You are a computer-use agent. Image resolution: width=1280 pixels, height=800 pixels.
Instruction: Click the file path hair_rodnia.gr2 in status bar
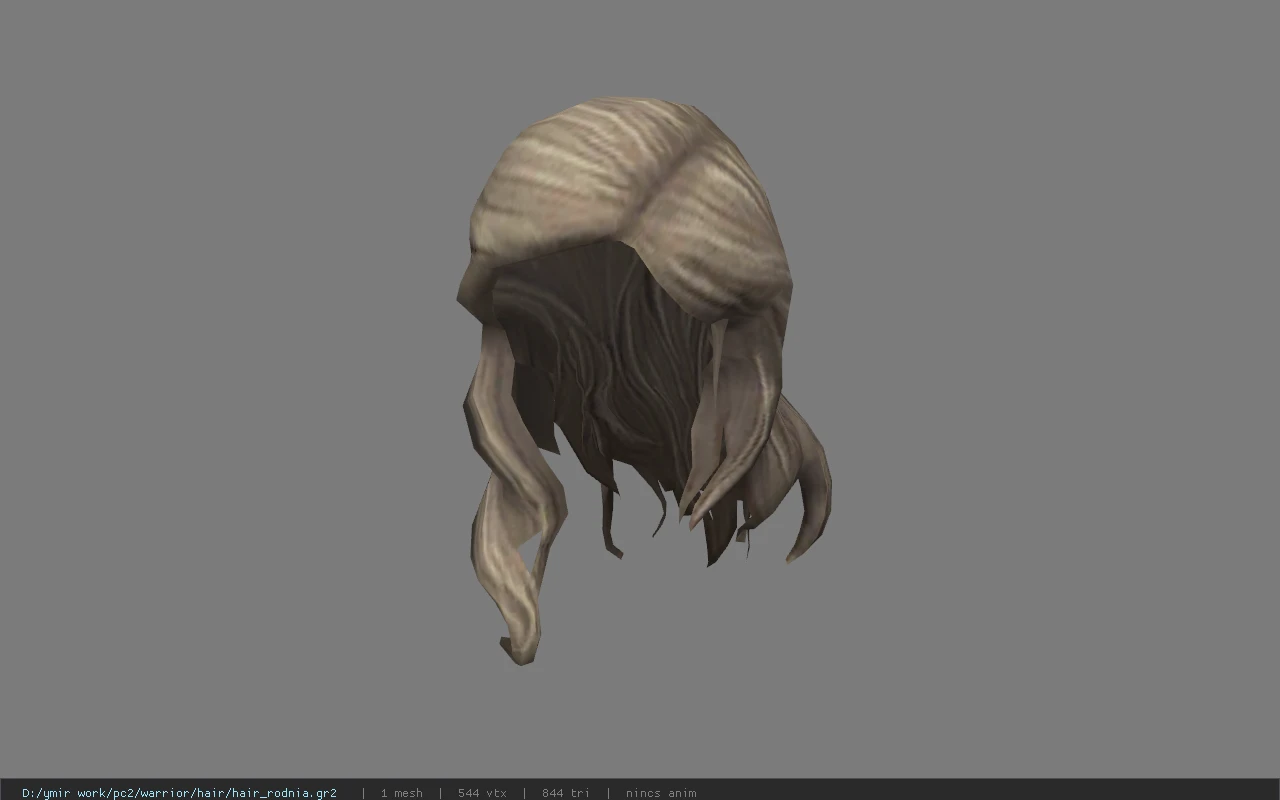pyautogui.click(x=179, y=793)
